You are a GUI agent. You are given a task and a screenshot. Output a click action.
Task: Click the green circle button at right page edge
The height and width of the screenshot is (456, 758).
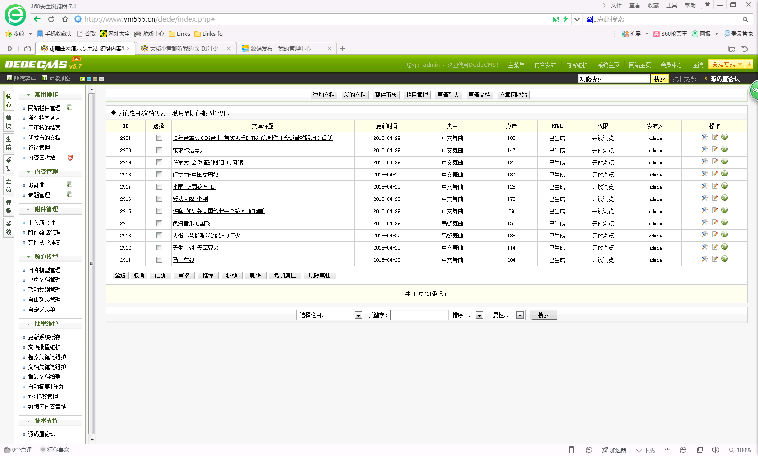(754, 90)
